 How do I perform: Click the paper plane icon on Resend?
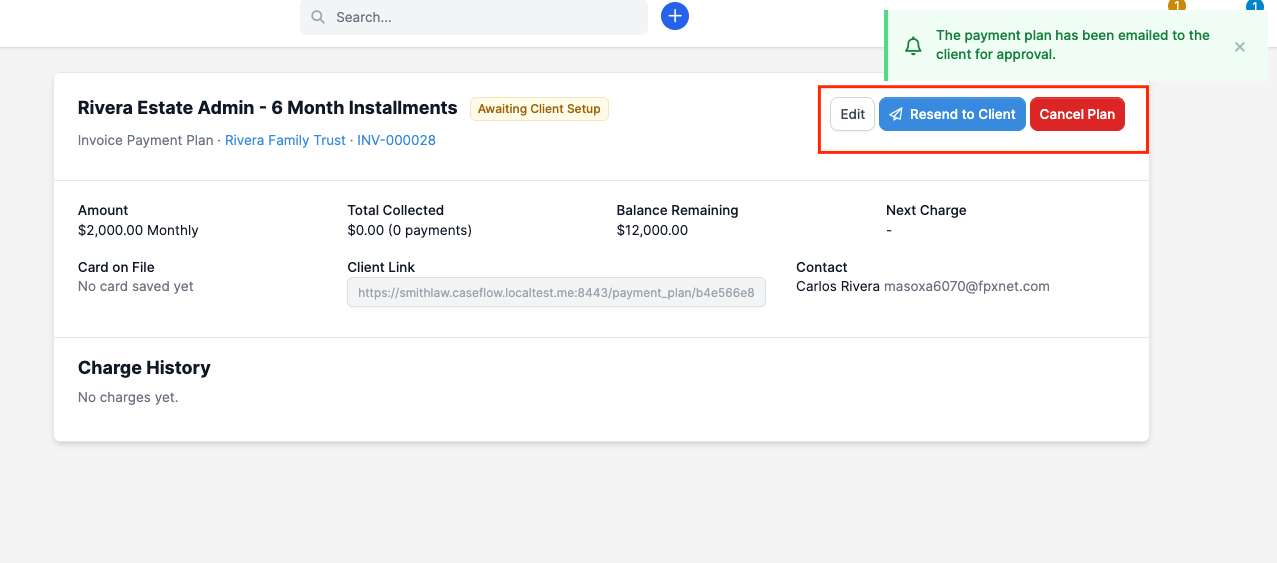coord(896,114)
